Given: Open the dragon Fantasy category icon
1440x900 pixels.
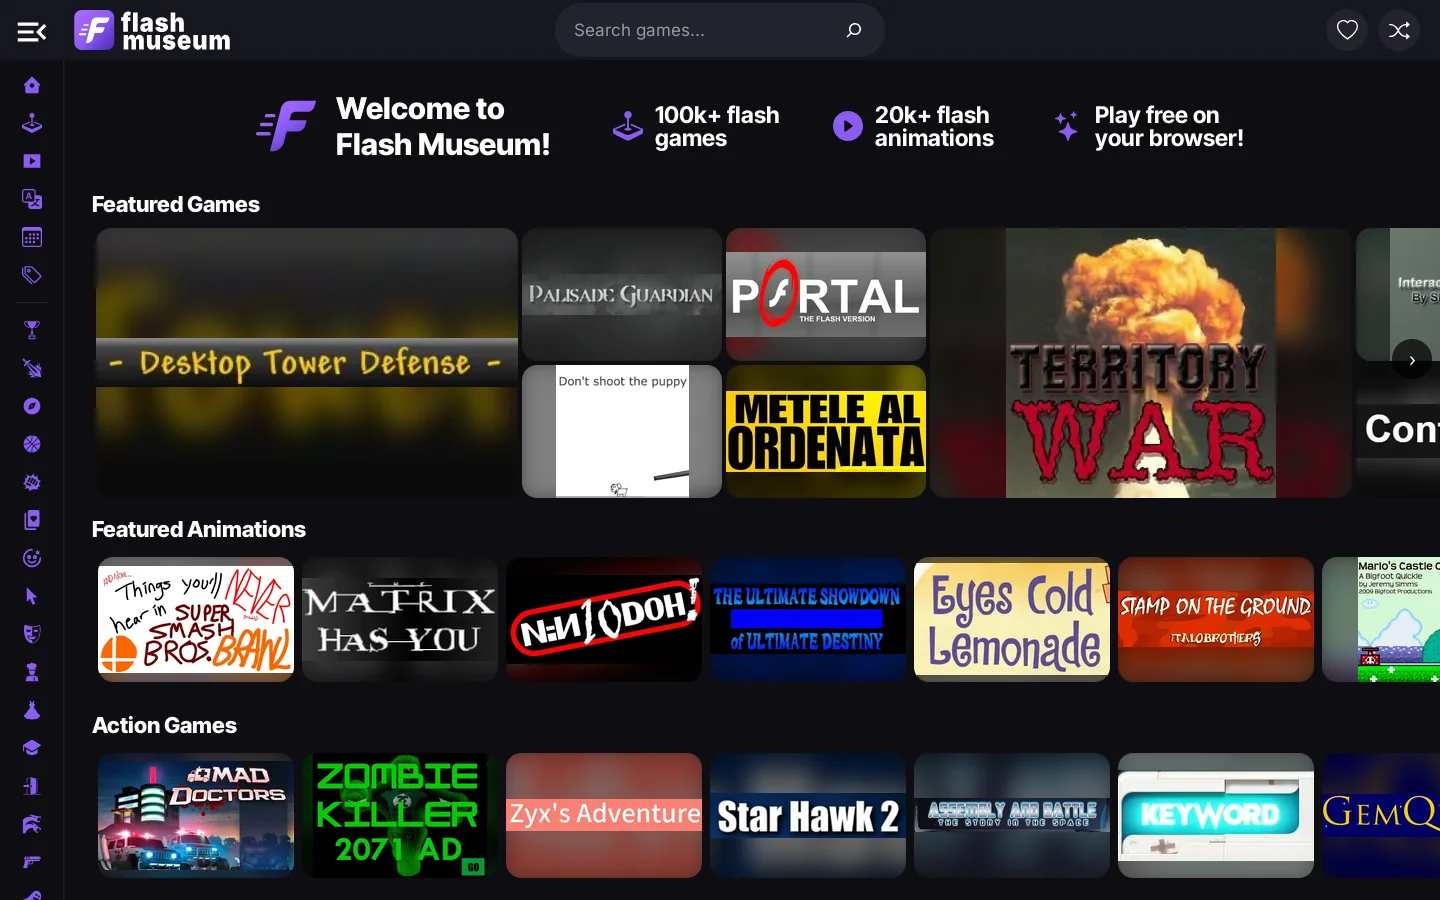Looking at the screenshot, I should tap(32, 824).
